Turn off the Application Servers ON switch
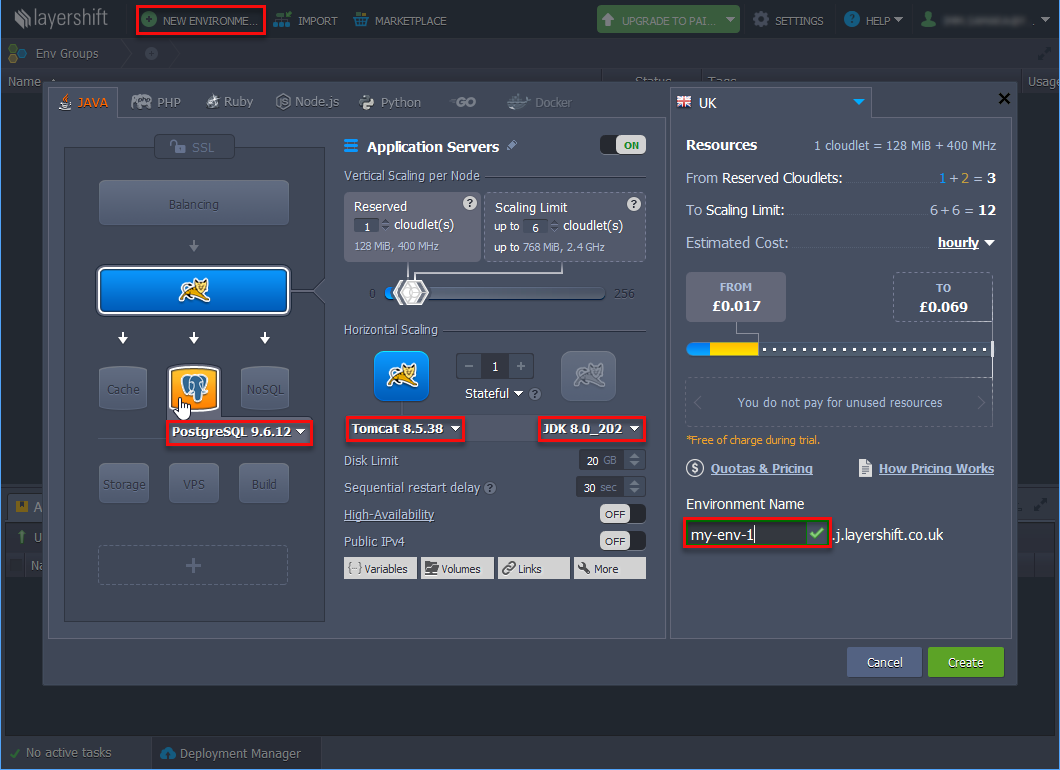The width and height of the screenshot is (1060, 770). tap(622, 145)
